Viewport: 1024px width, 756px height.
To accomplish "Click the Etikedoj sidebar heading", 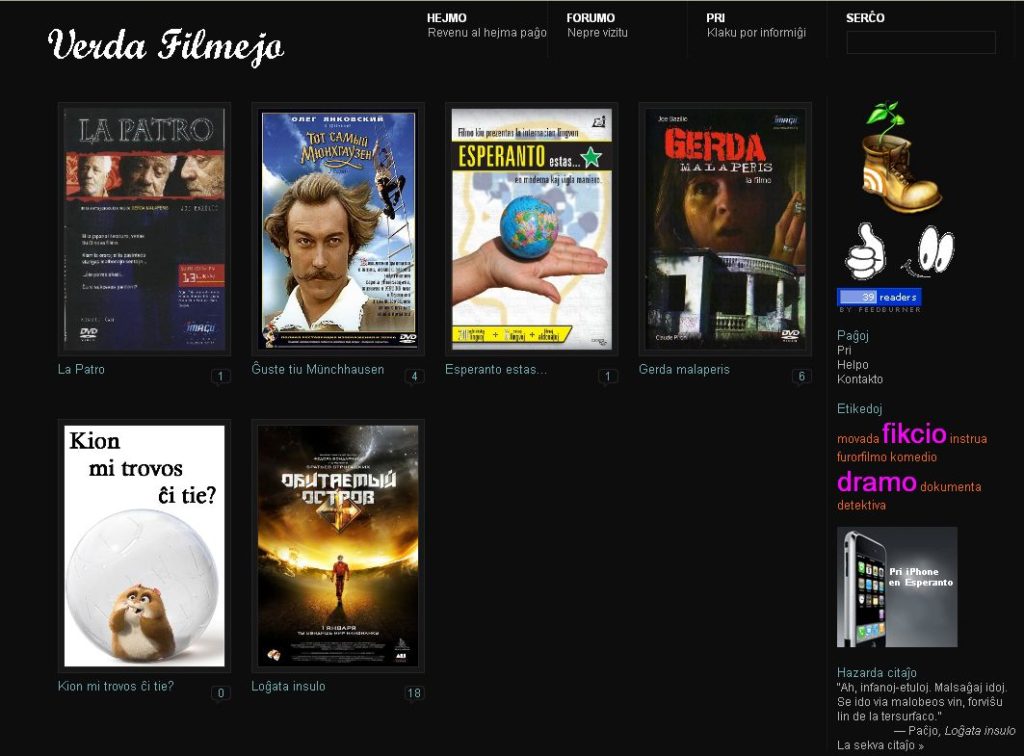I will click(859, 409).
